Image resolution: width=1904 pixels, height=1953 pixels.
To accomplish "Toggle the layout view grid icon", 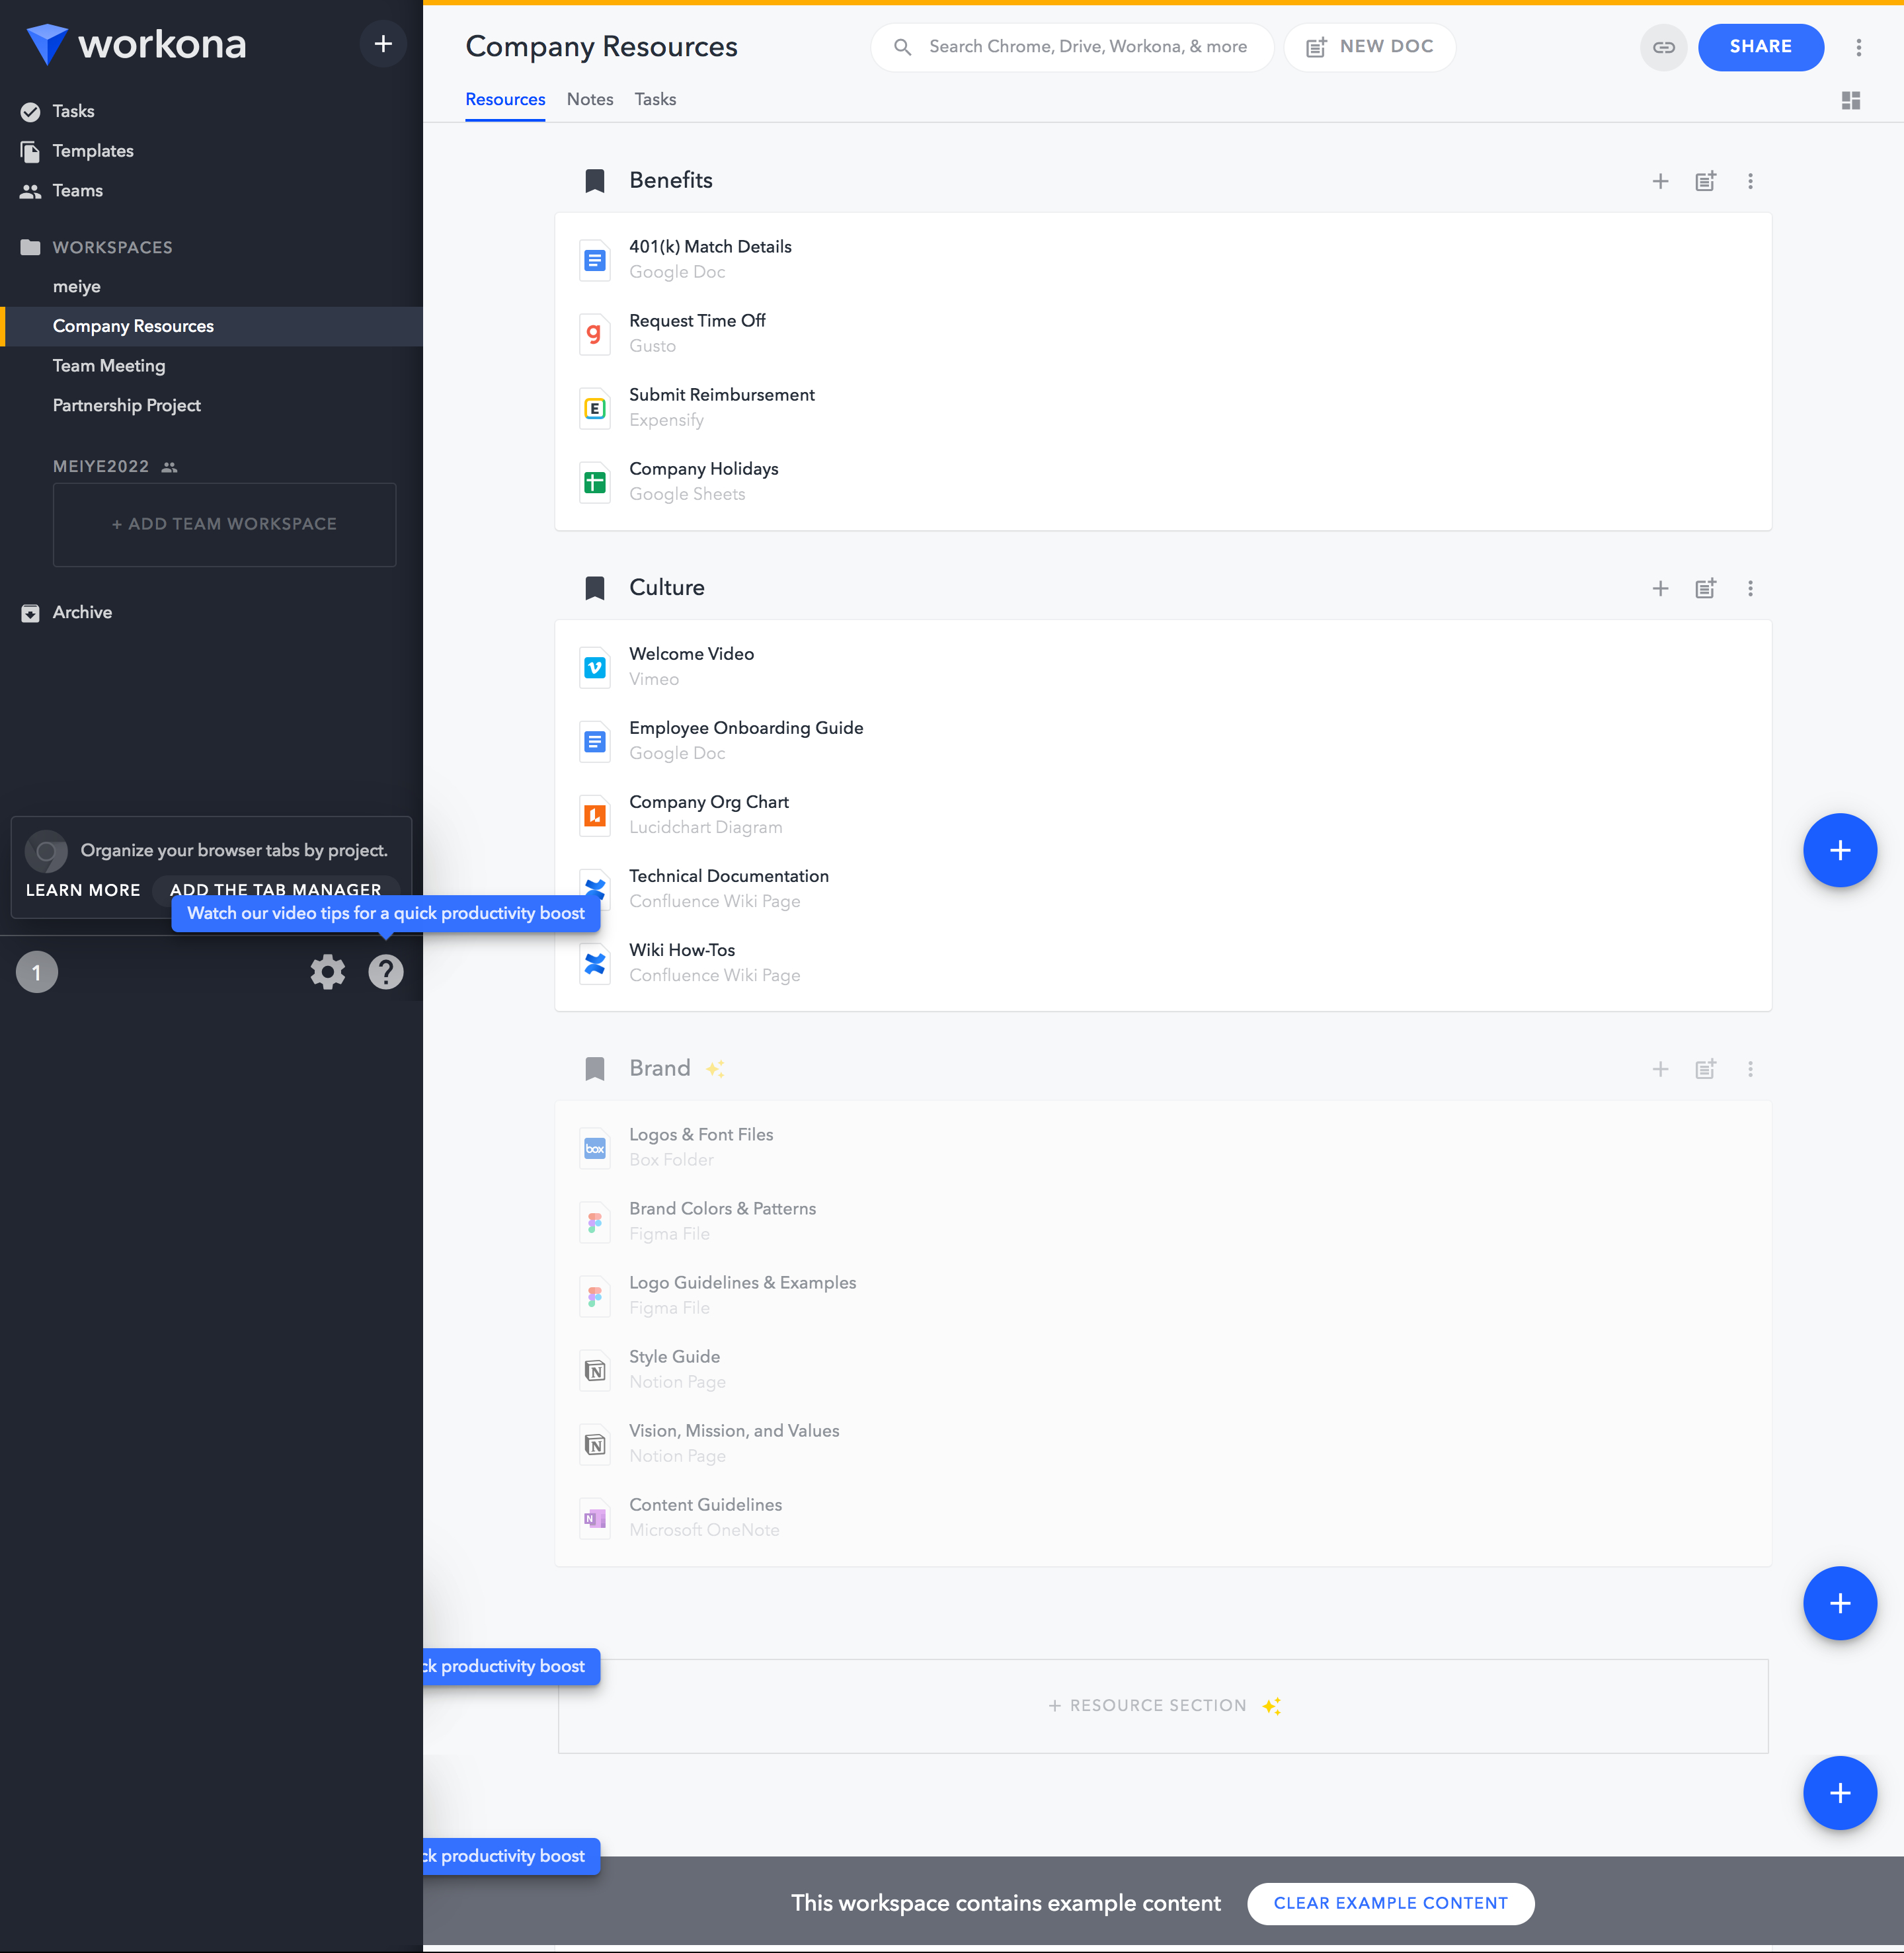I will [1850, 100].
